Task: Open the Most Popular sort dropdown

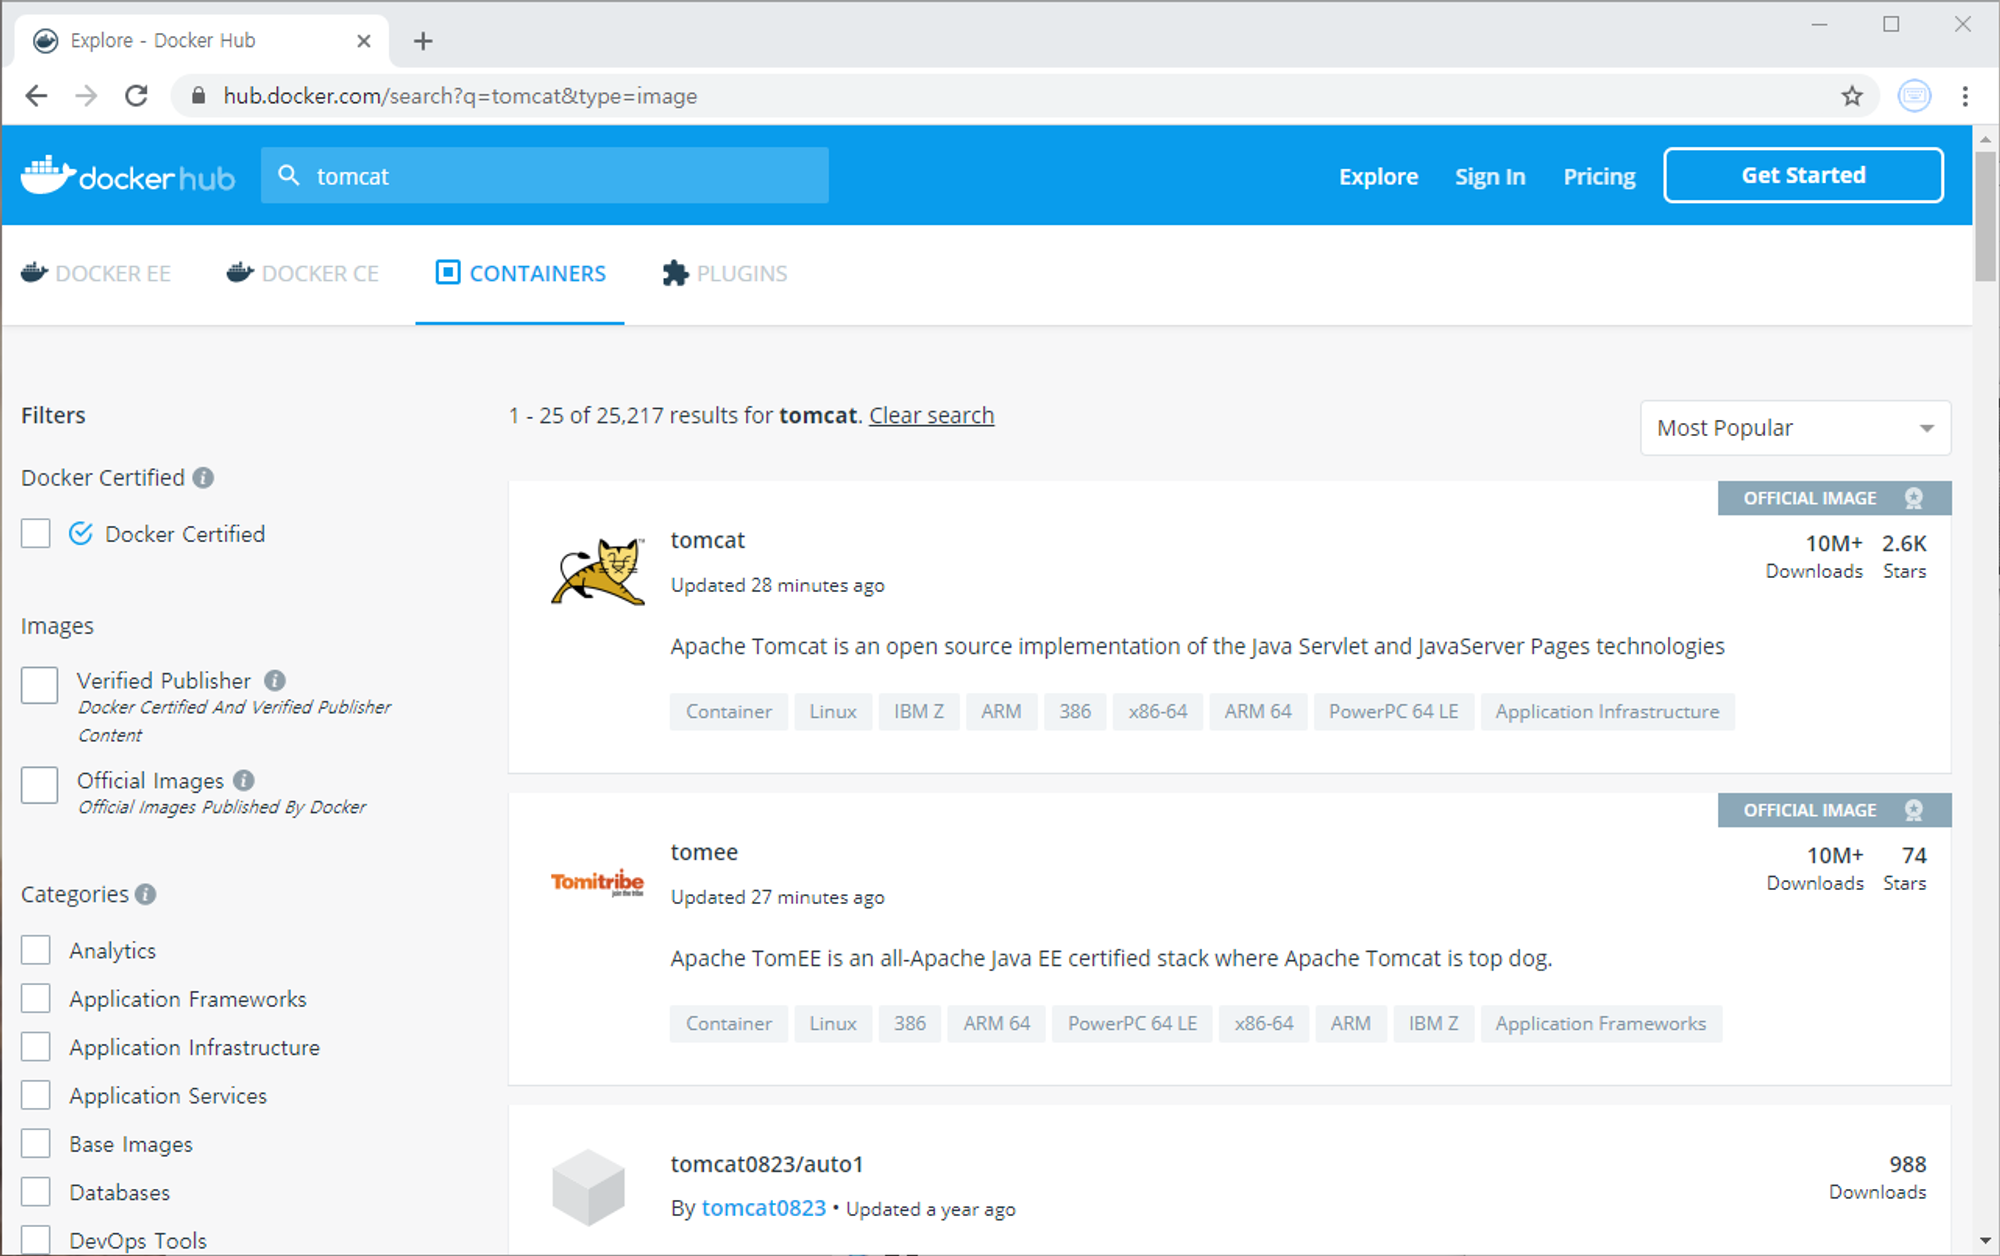Action: [1795, 428]
